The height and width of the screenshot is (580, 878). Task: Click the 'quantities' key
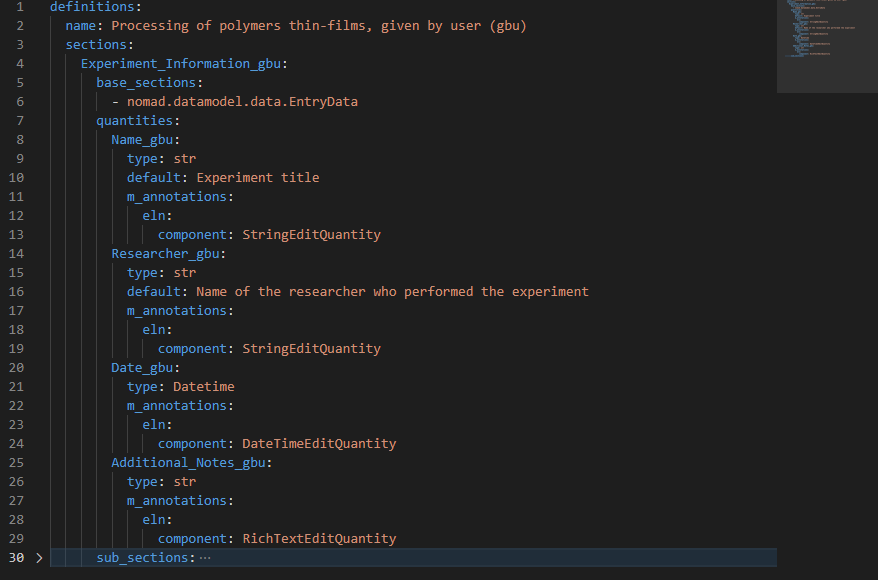134,121
